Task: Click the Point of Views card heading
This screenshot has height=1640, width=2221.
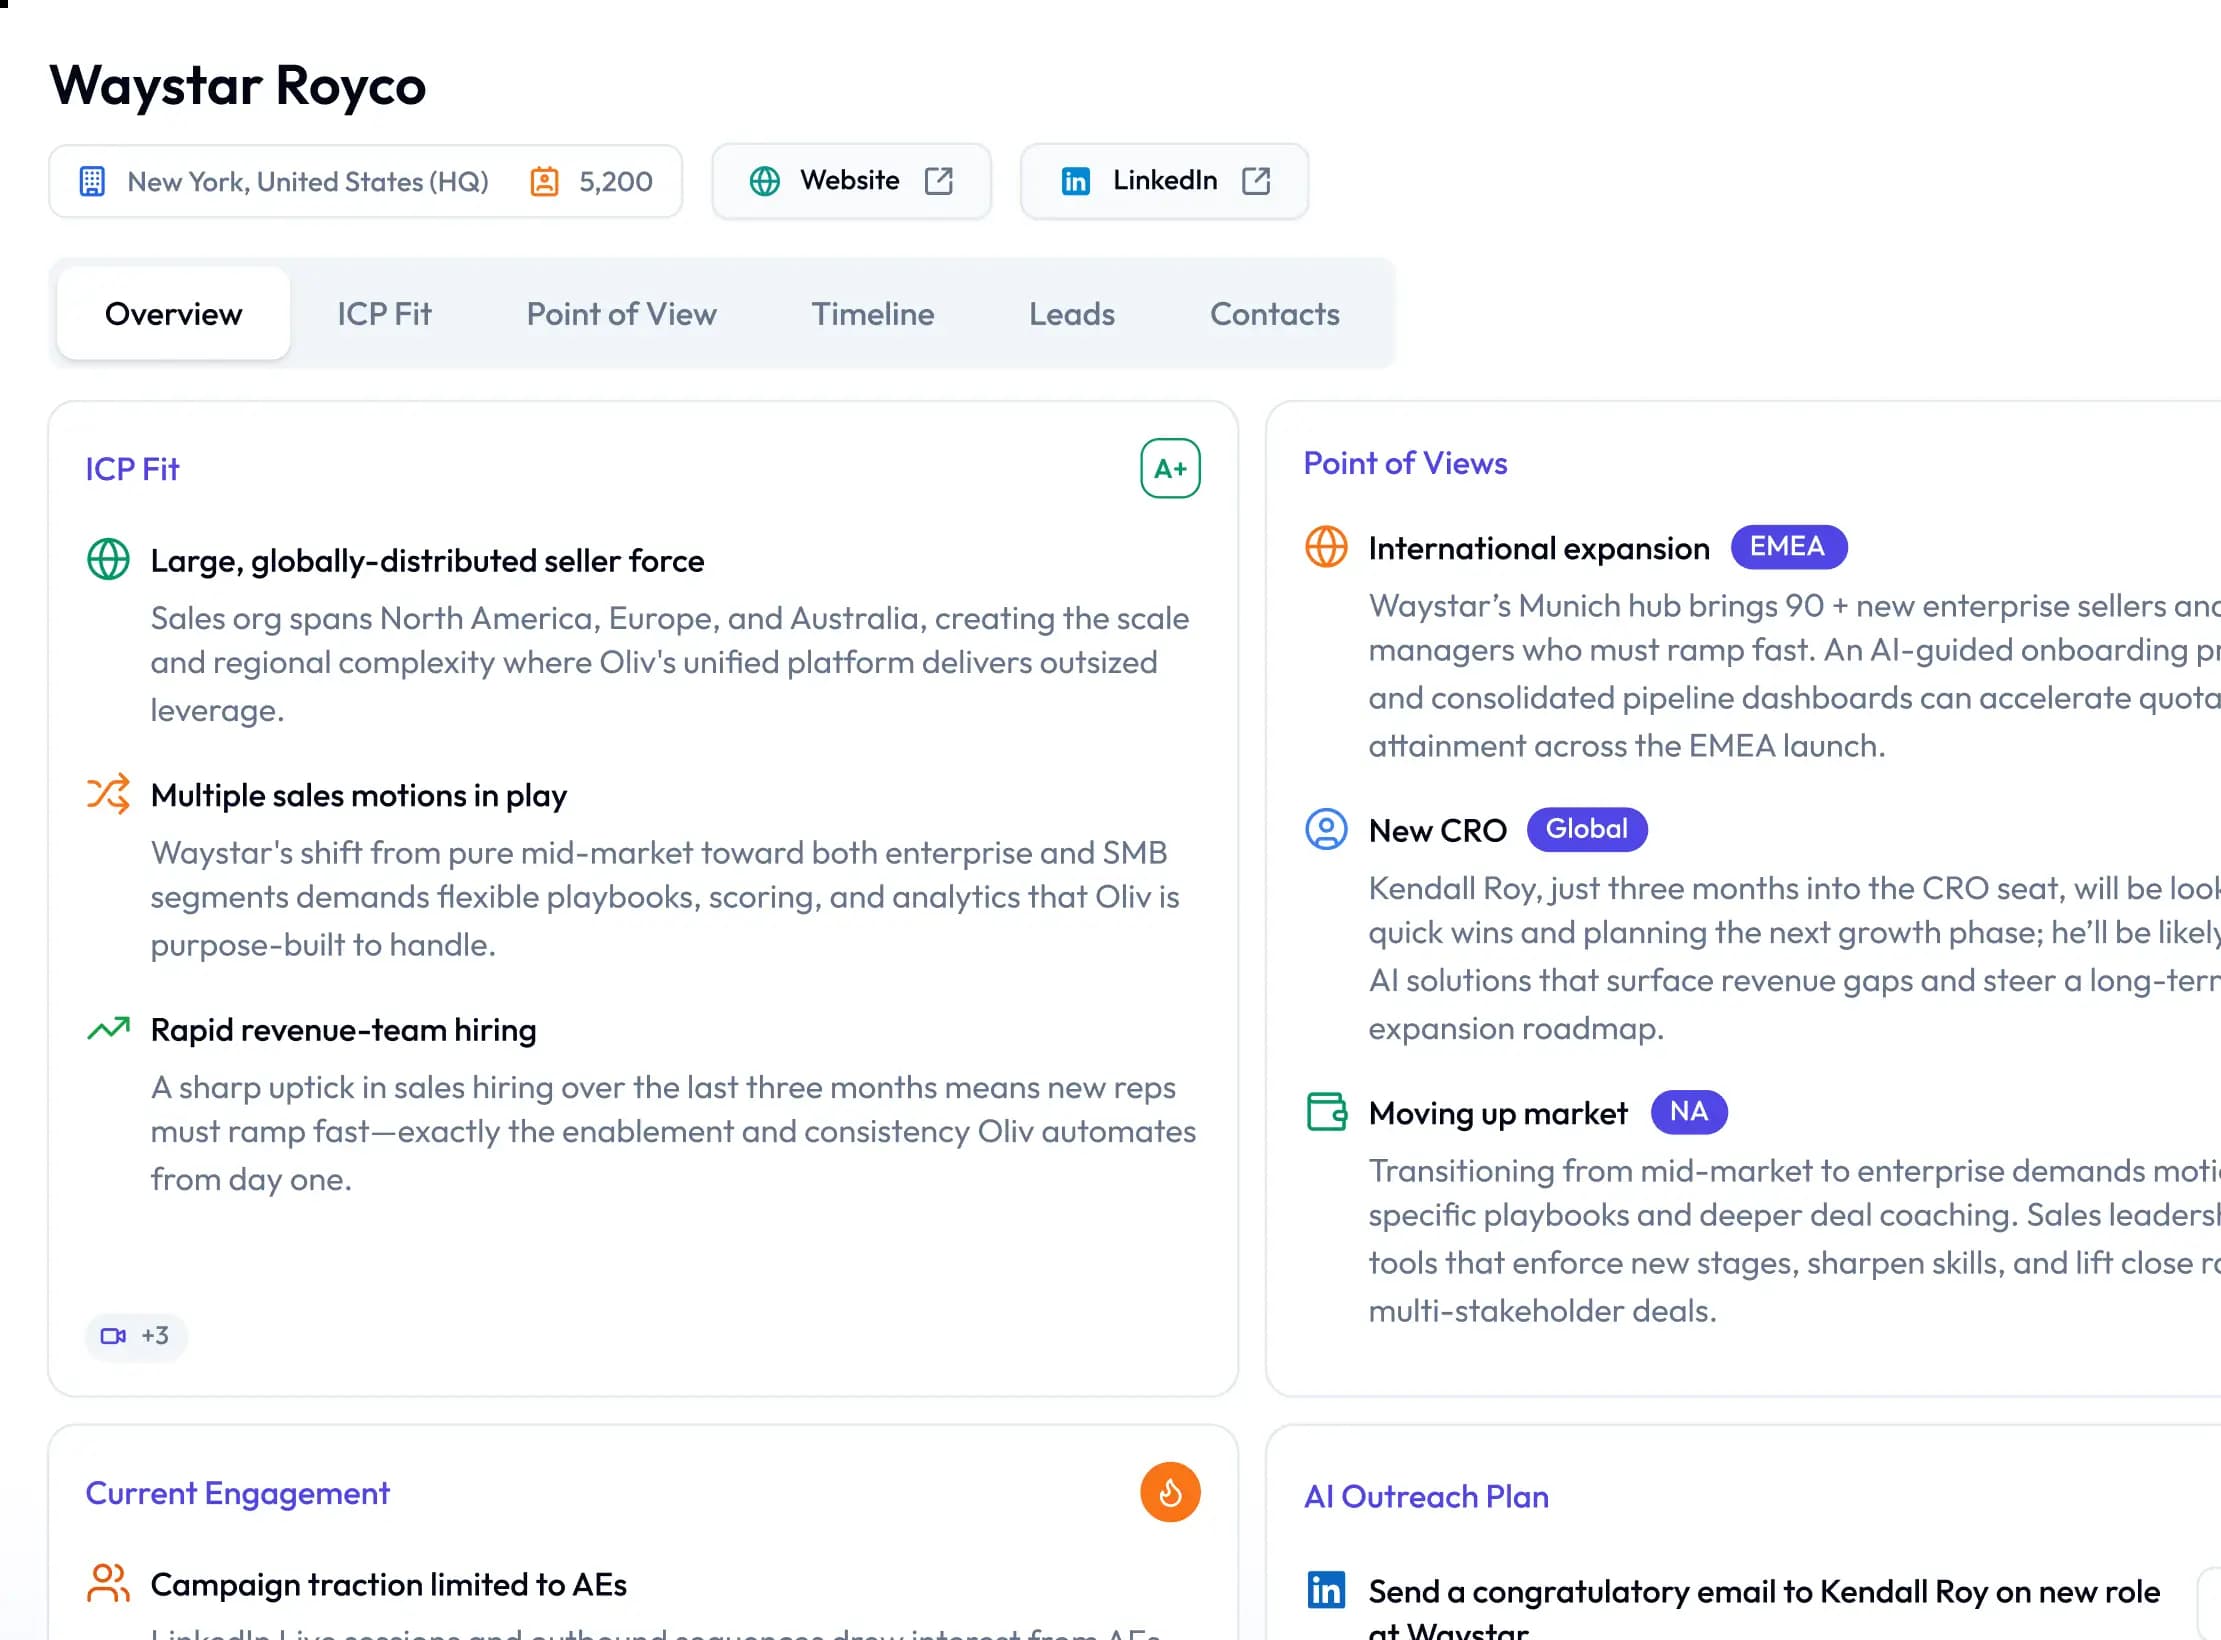Action: pos(1405,463)
